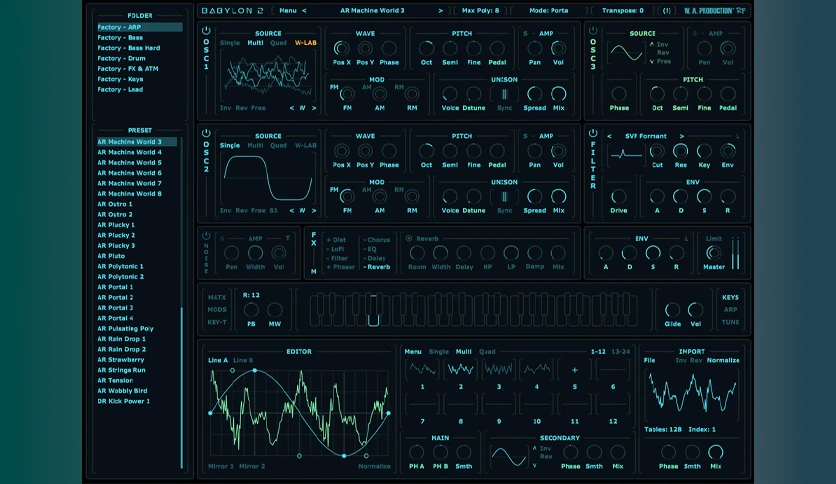The width and height of the screenshot is (836, 484).
Task: Click the reverb LP knob
Action: 511,253
